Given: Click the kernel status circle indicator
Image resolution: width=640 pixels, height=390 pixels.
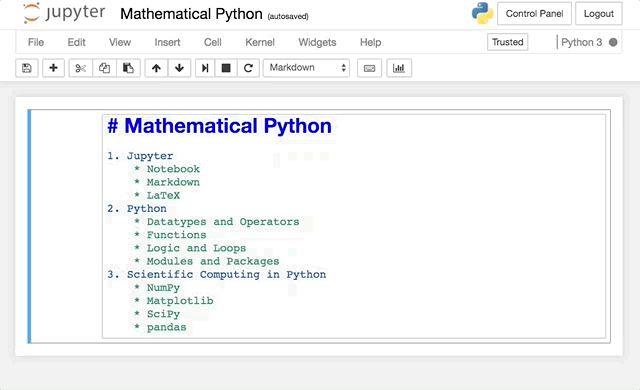Looking at the screenshot, I should click(613, 42).
